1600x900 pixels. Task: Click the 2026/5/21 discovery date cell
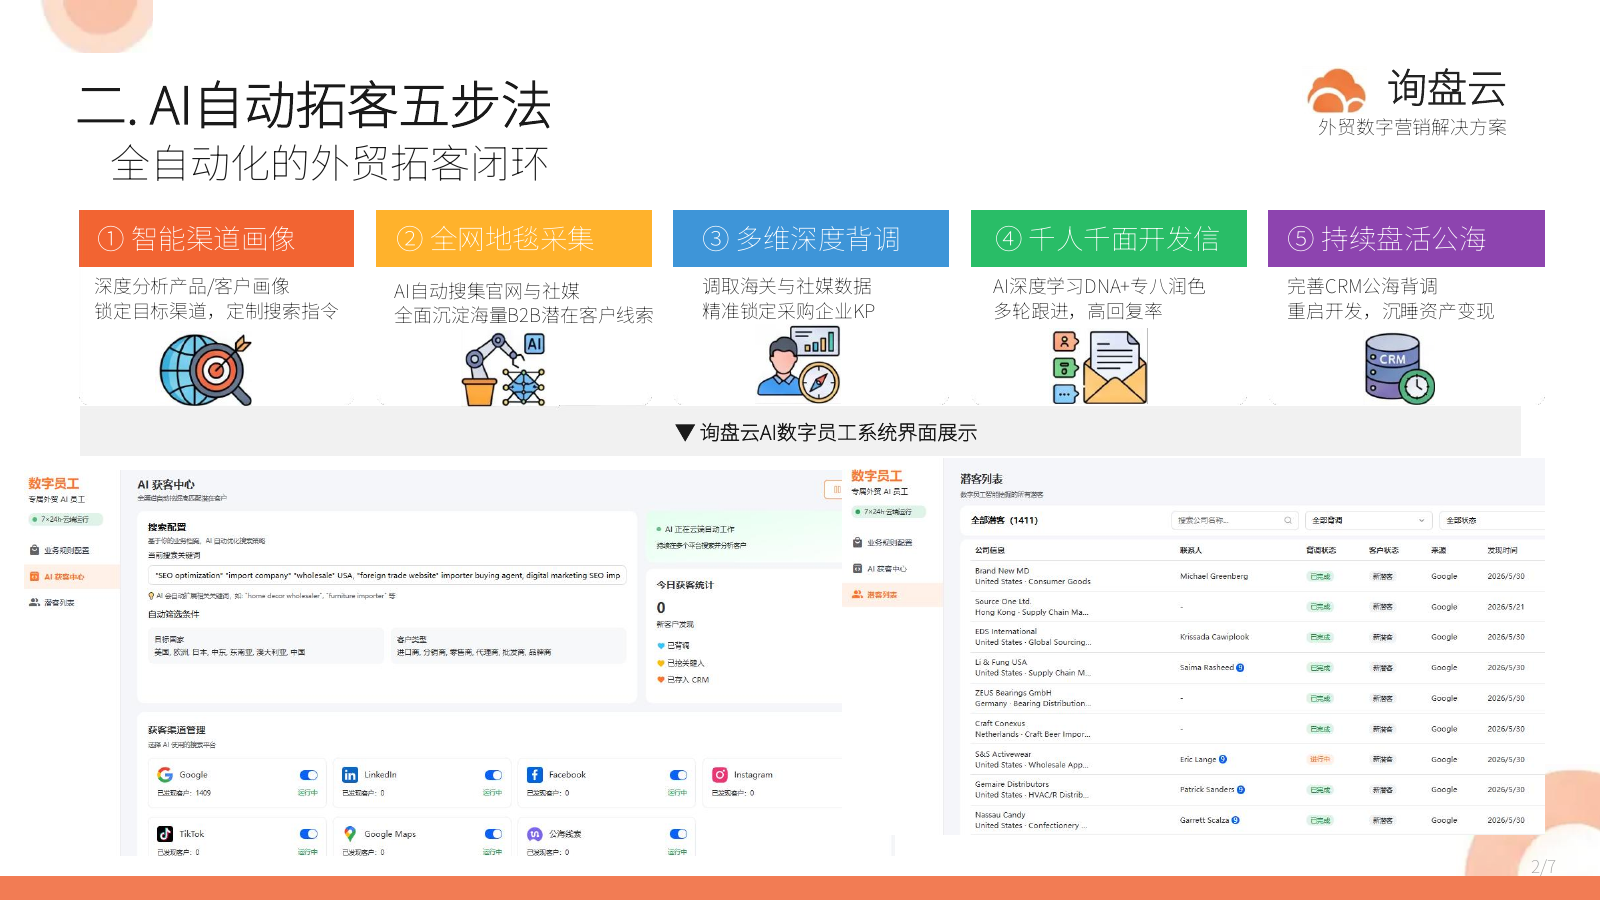point(1506,607)
